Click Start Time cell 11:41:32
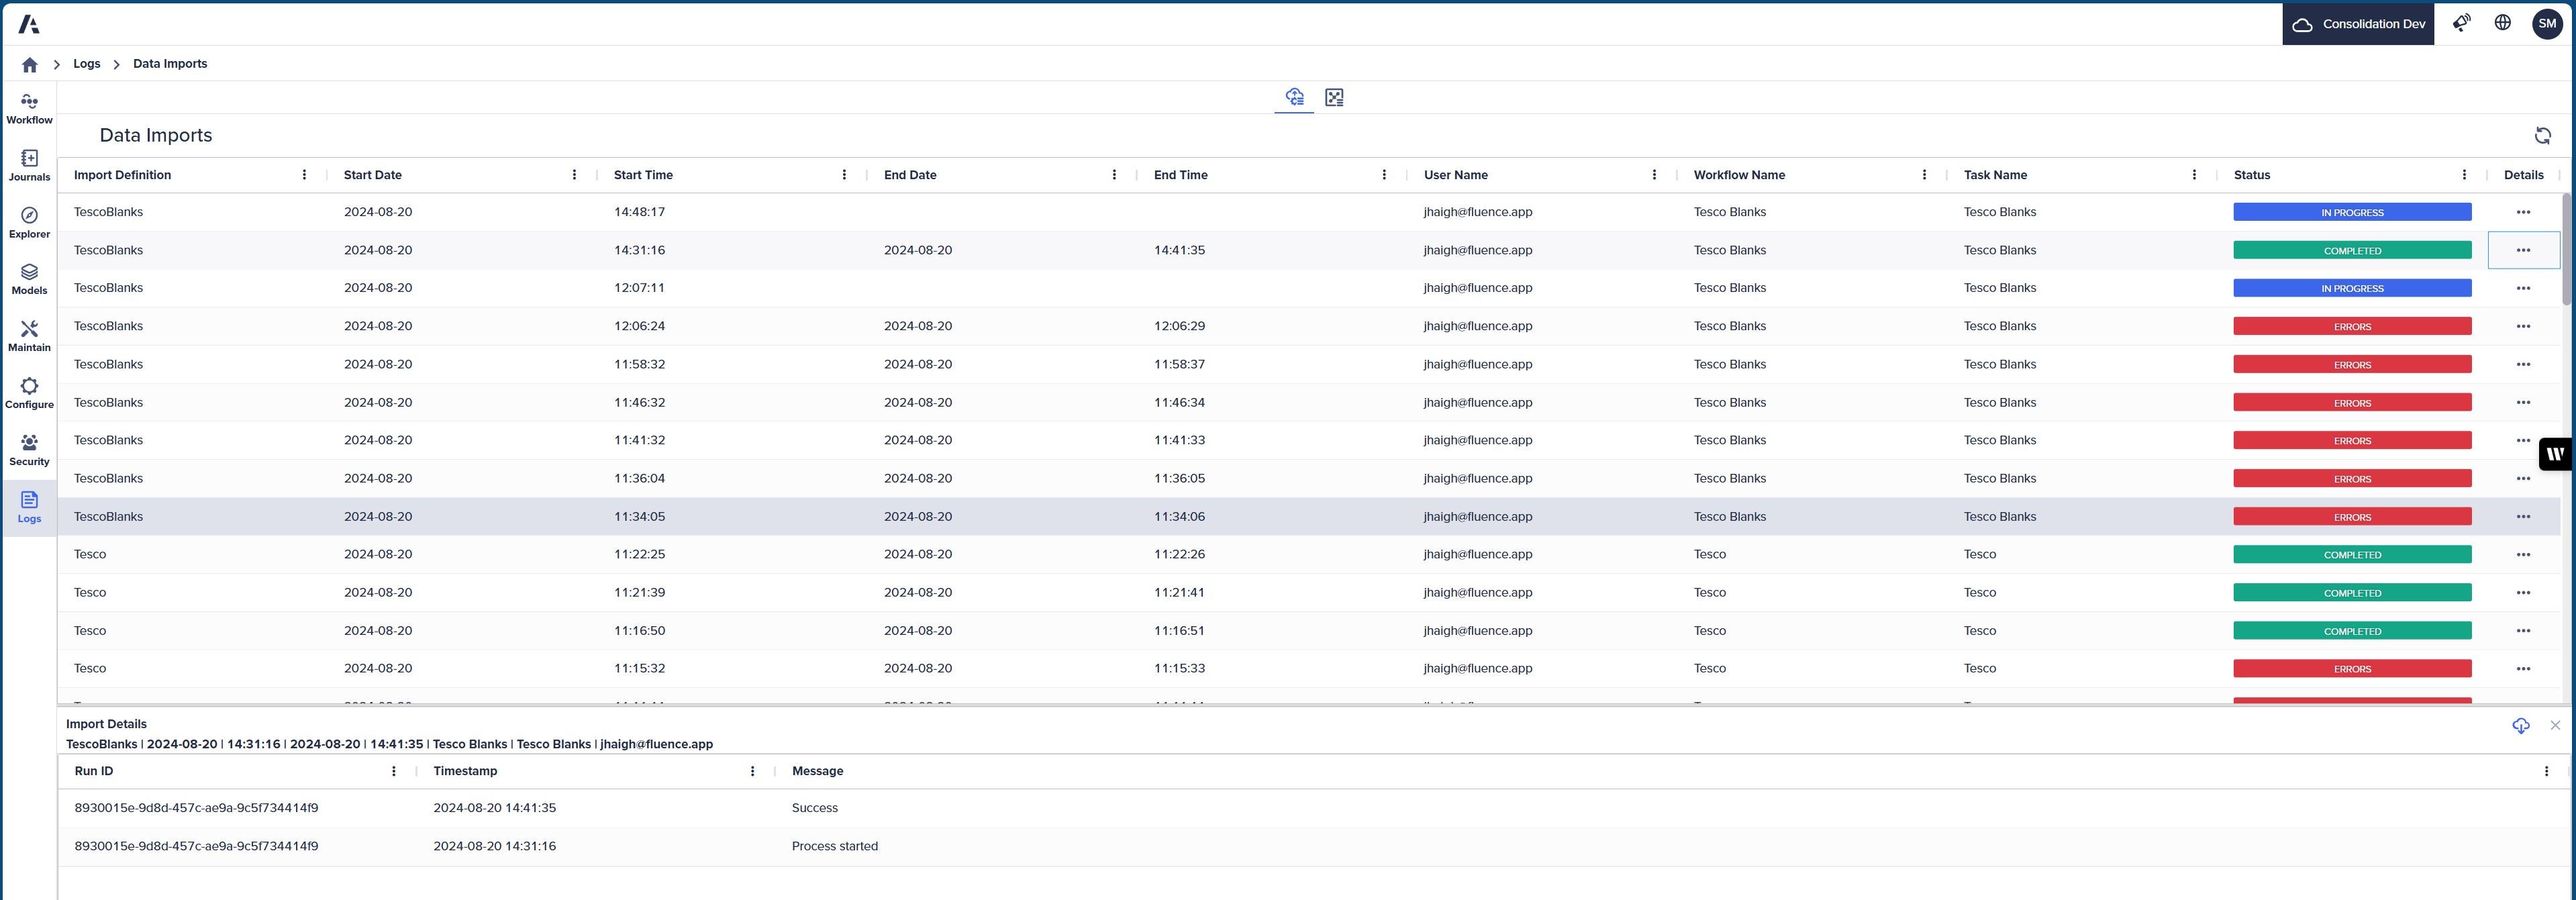This screenshot has width=2576, height=900. 639,440
